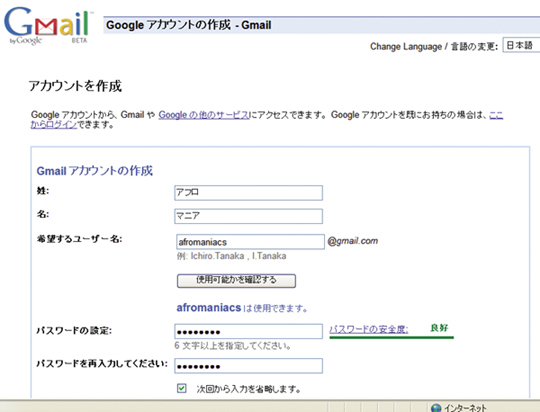Open the language dropdown showing 日本語
Screen dimensions: 540x412
521,45
